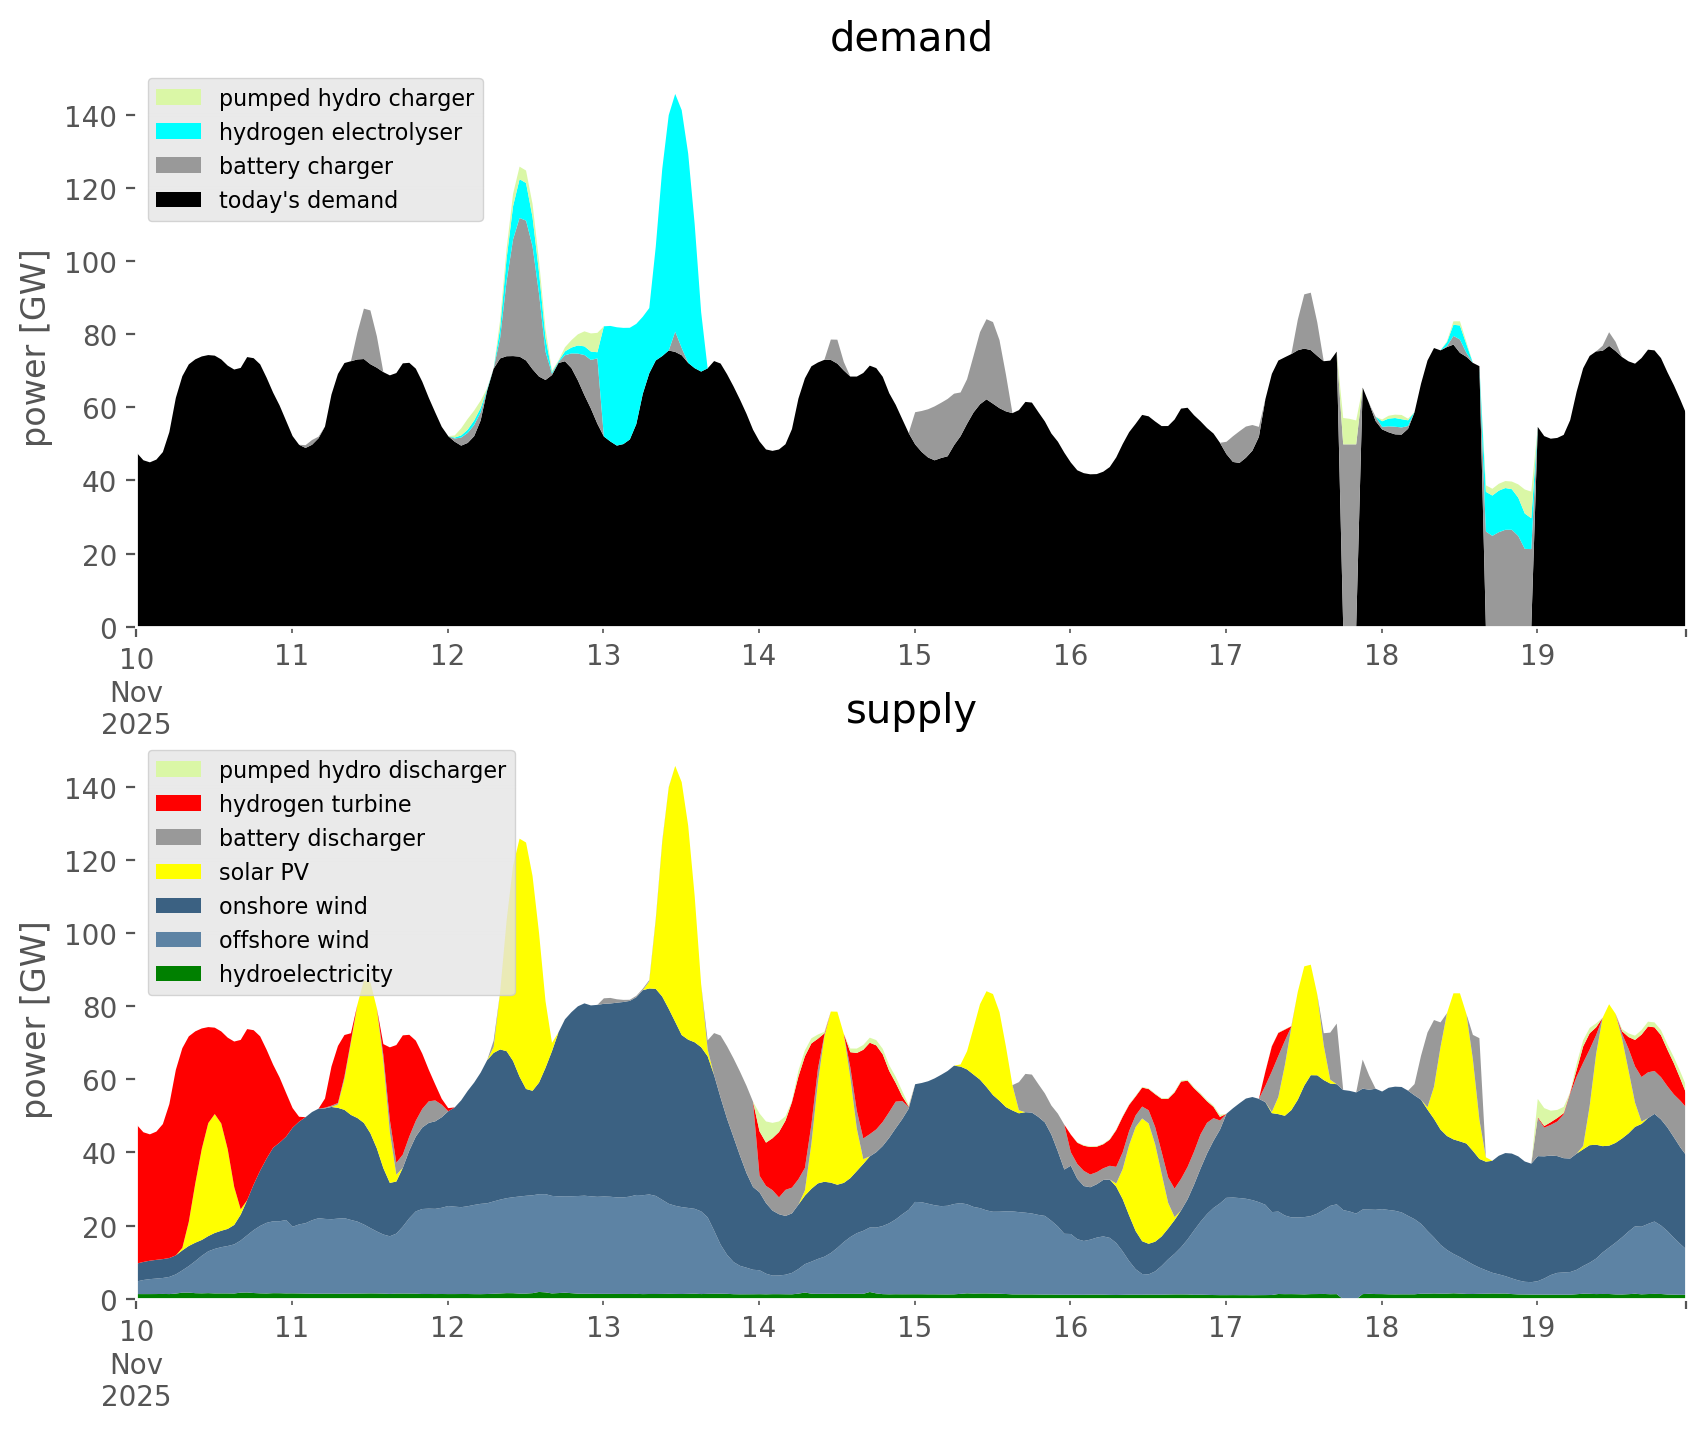Click the red hydrogen turbine legend swatch
Image resolution: width=1706 pixels, height=1431 pixels.
coord(179,804)
